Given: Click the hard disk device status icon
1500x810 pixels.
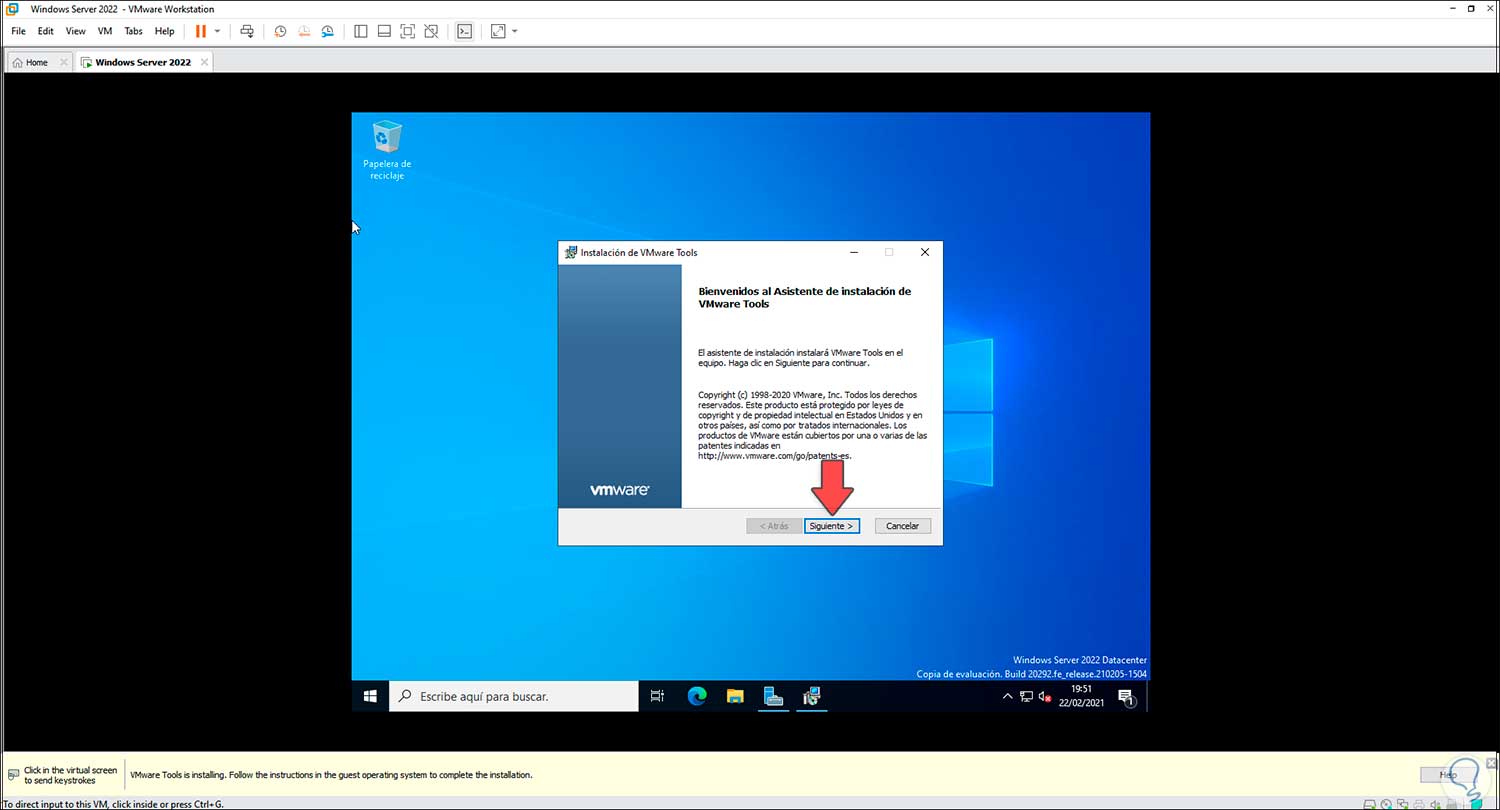Looking at the screenshot, I should tap(1369, 803).
